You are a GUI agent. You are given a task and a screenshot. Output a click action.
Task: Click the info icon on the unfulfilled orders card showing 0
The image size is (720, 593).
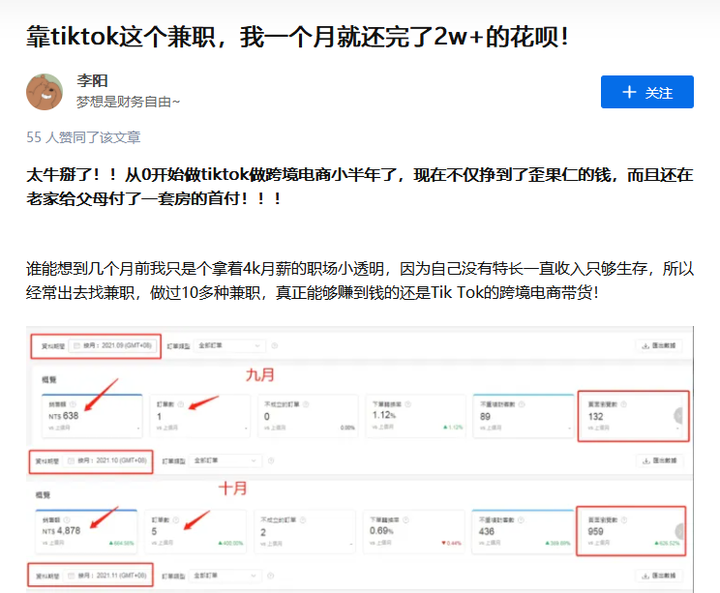pos(306,404)
